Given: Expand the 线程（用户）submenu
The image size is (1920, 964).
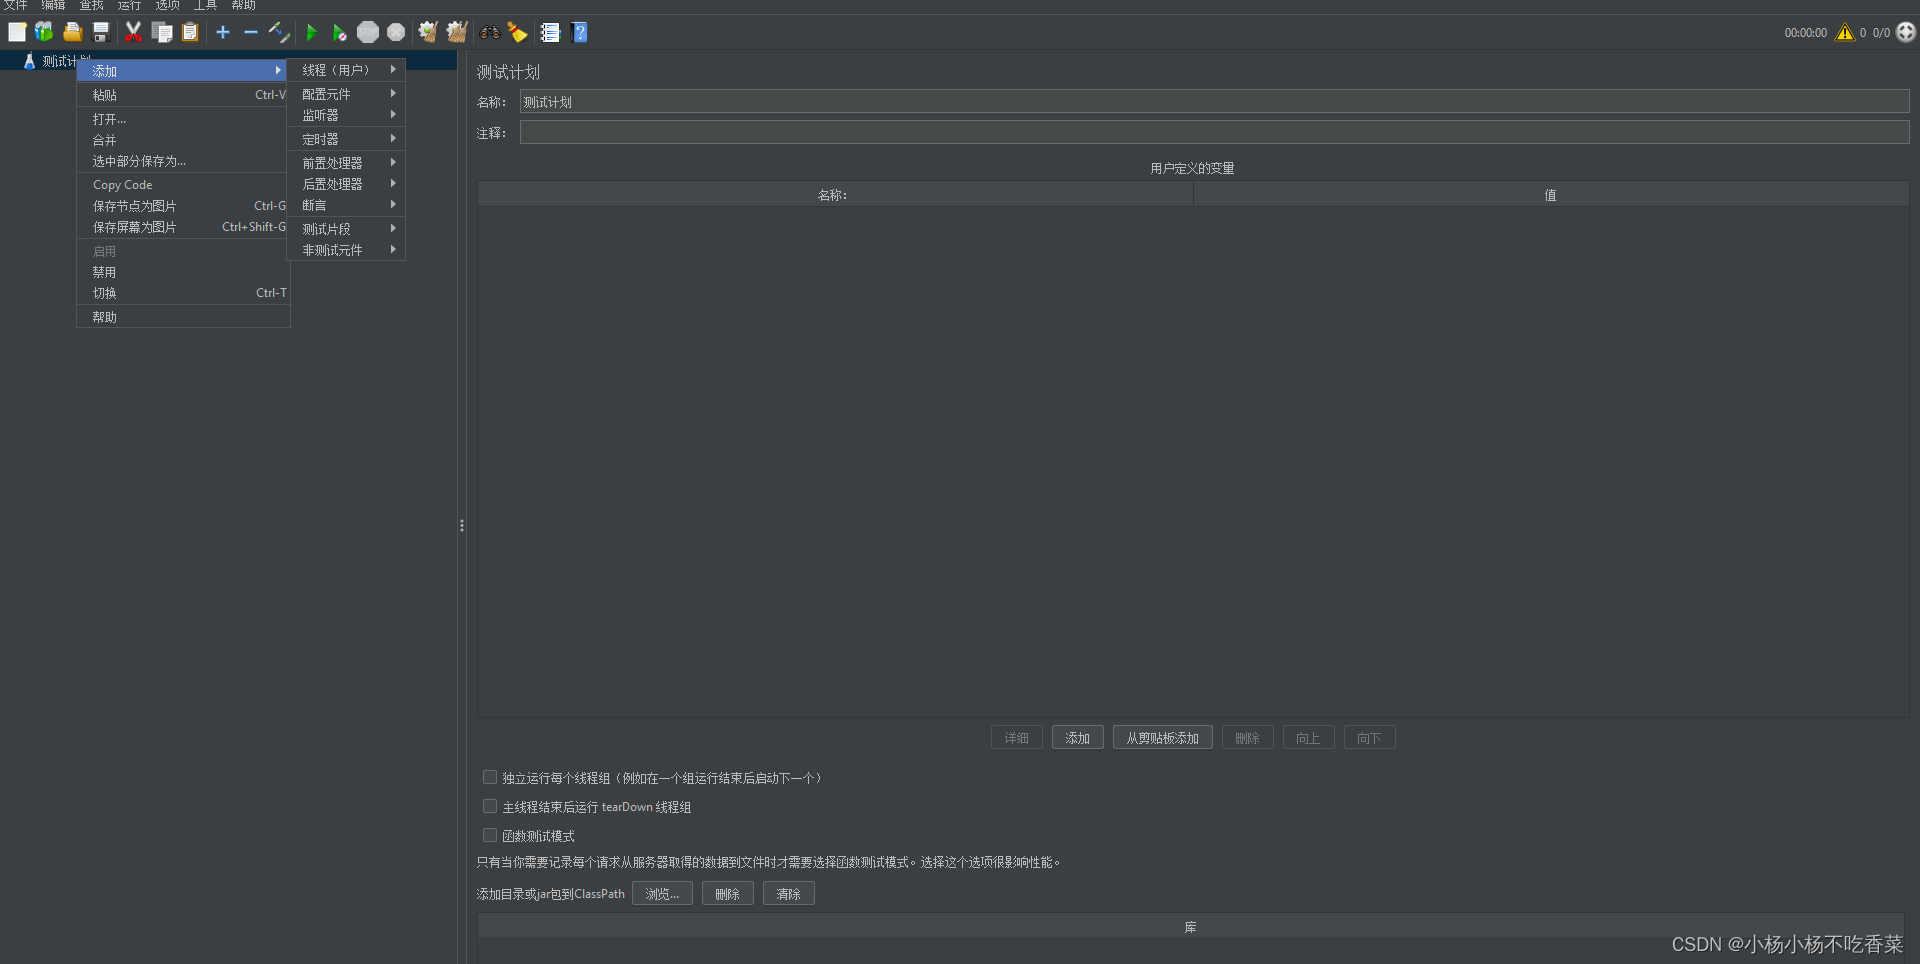Looking at the screenshot, I should coord(346,70).
